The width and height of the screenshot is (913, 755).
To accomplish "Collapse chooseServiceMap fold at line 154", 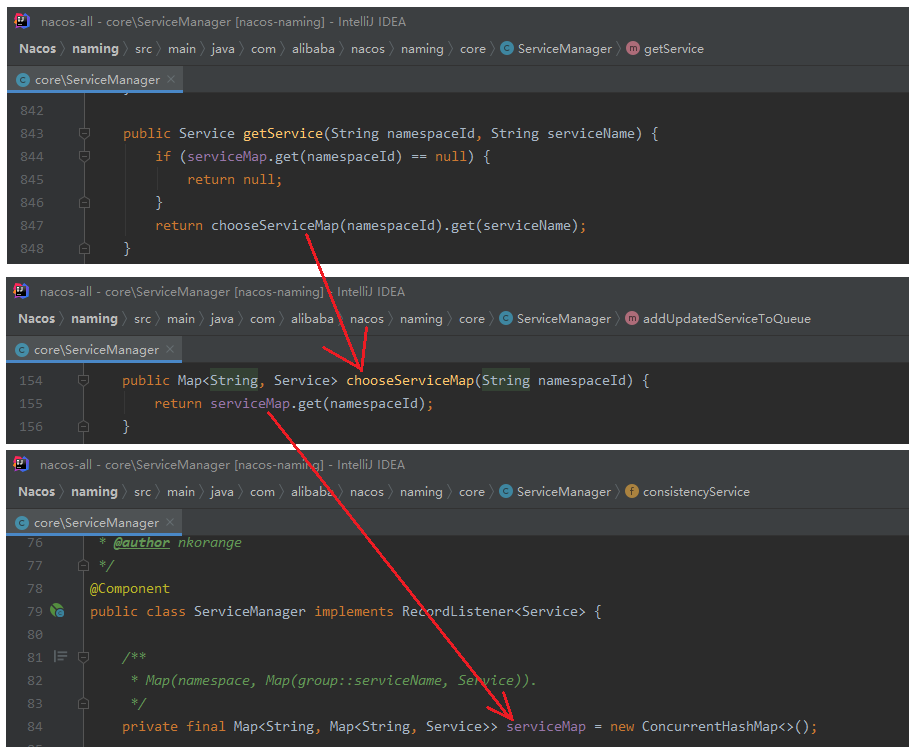I will click(83, 380).
